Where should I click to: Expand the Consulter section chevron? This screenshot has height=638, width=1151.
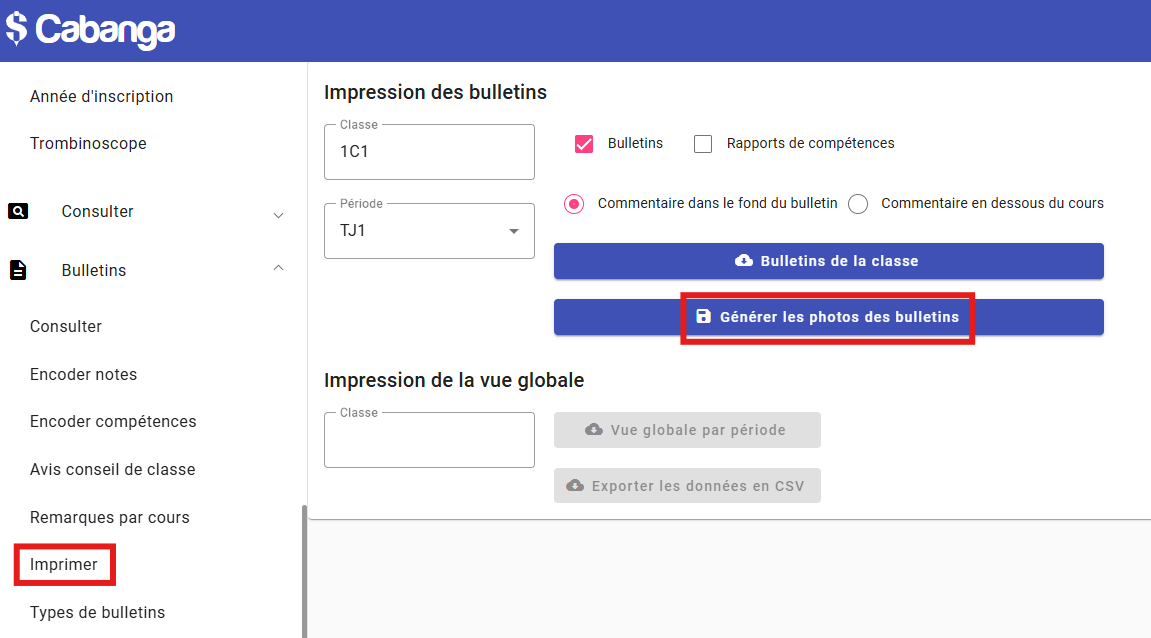tap(279, 214)
